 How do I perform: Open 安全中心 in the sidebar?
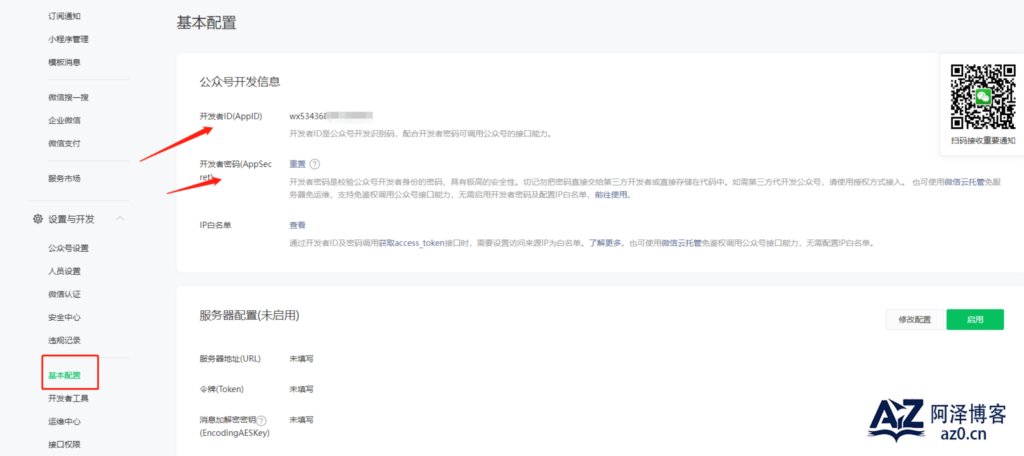64,318
